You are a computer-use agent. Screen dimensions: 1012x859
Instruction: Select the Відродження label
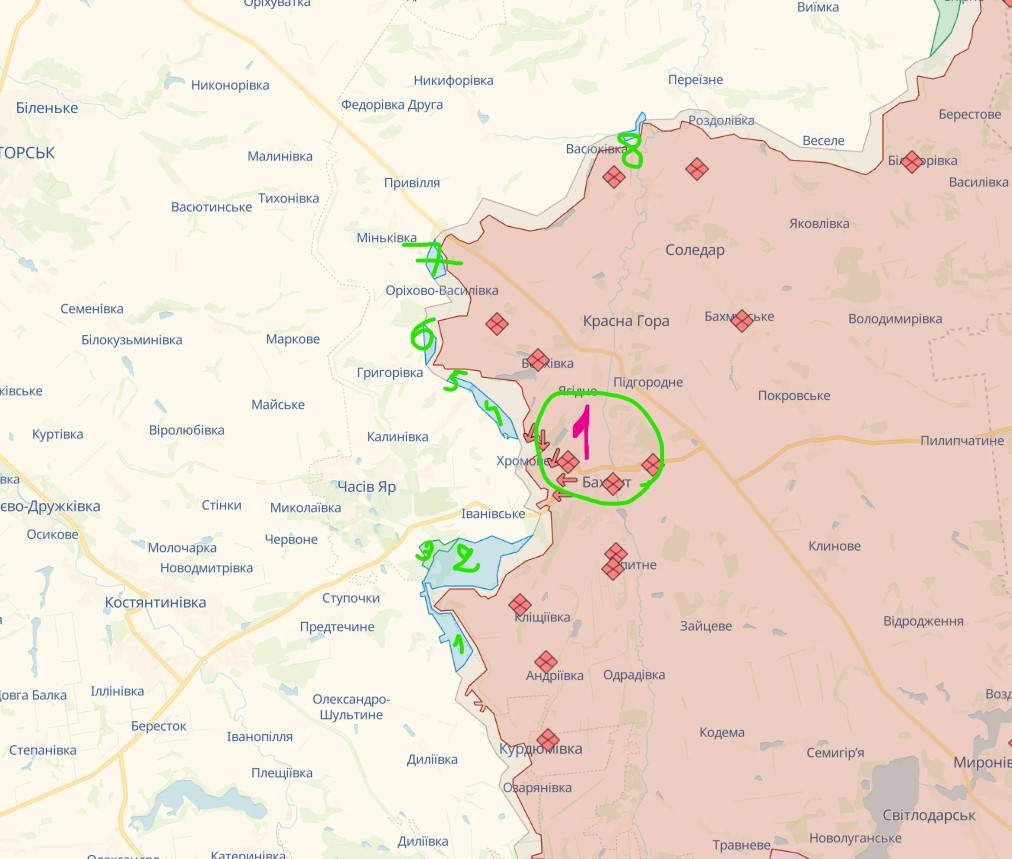tap(923, 622)
